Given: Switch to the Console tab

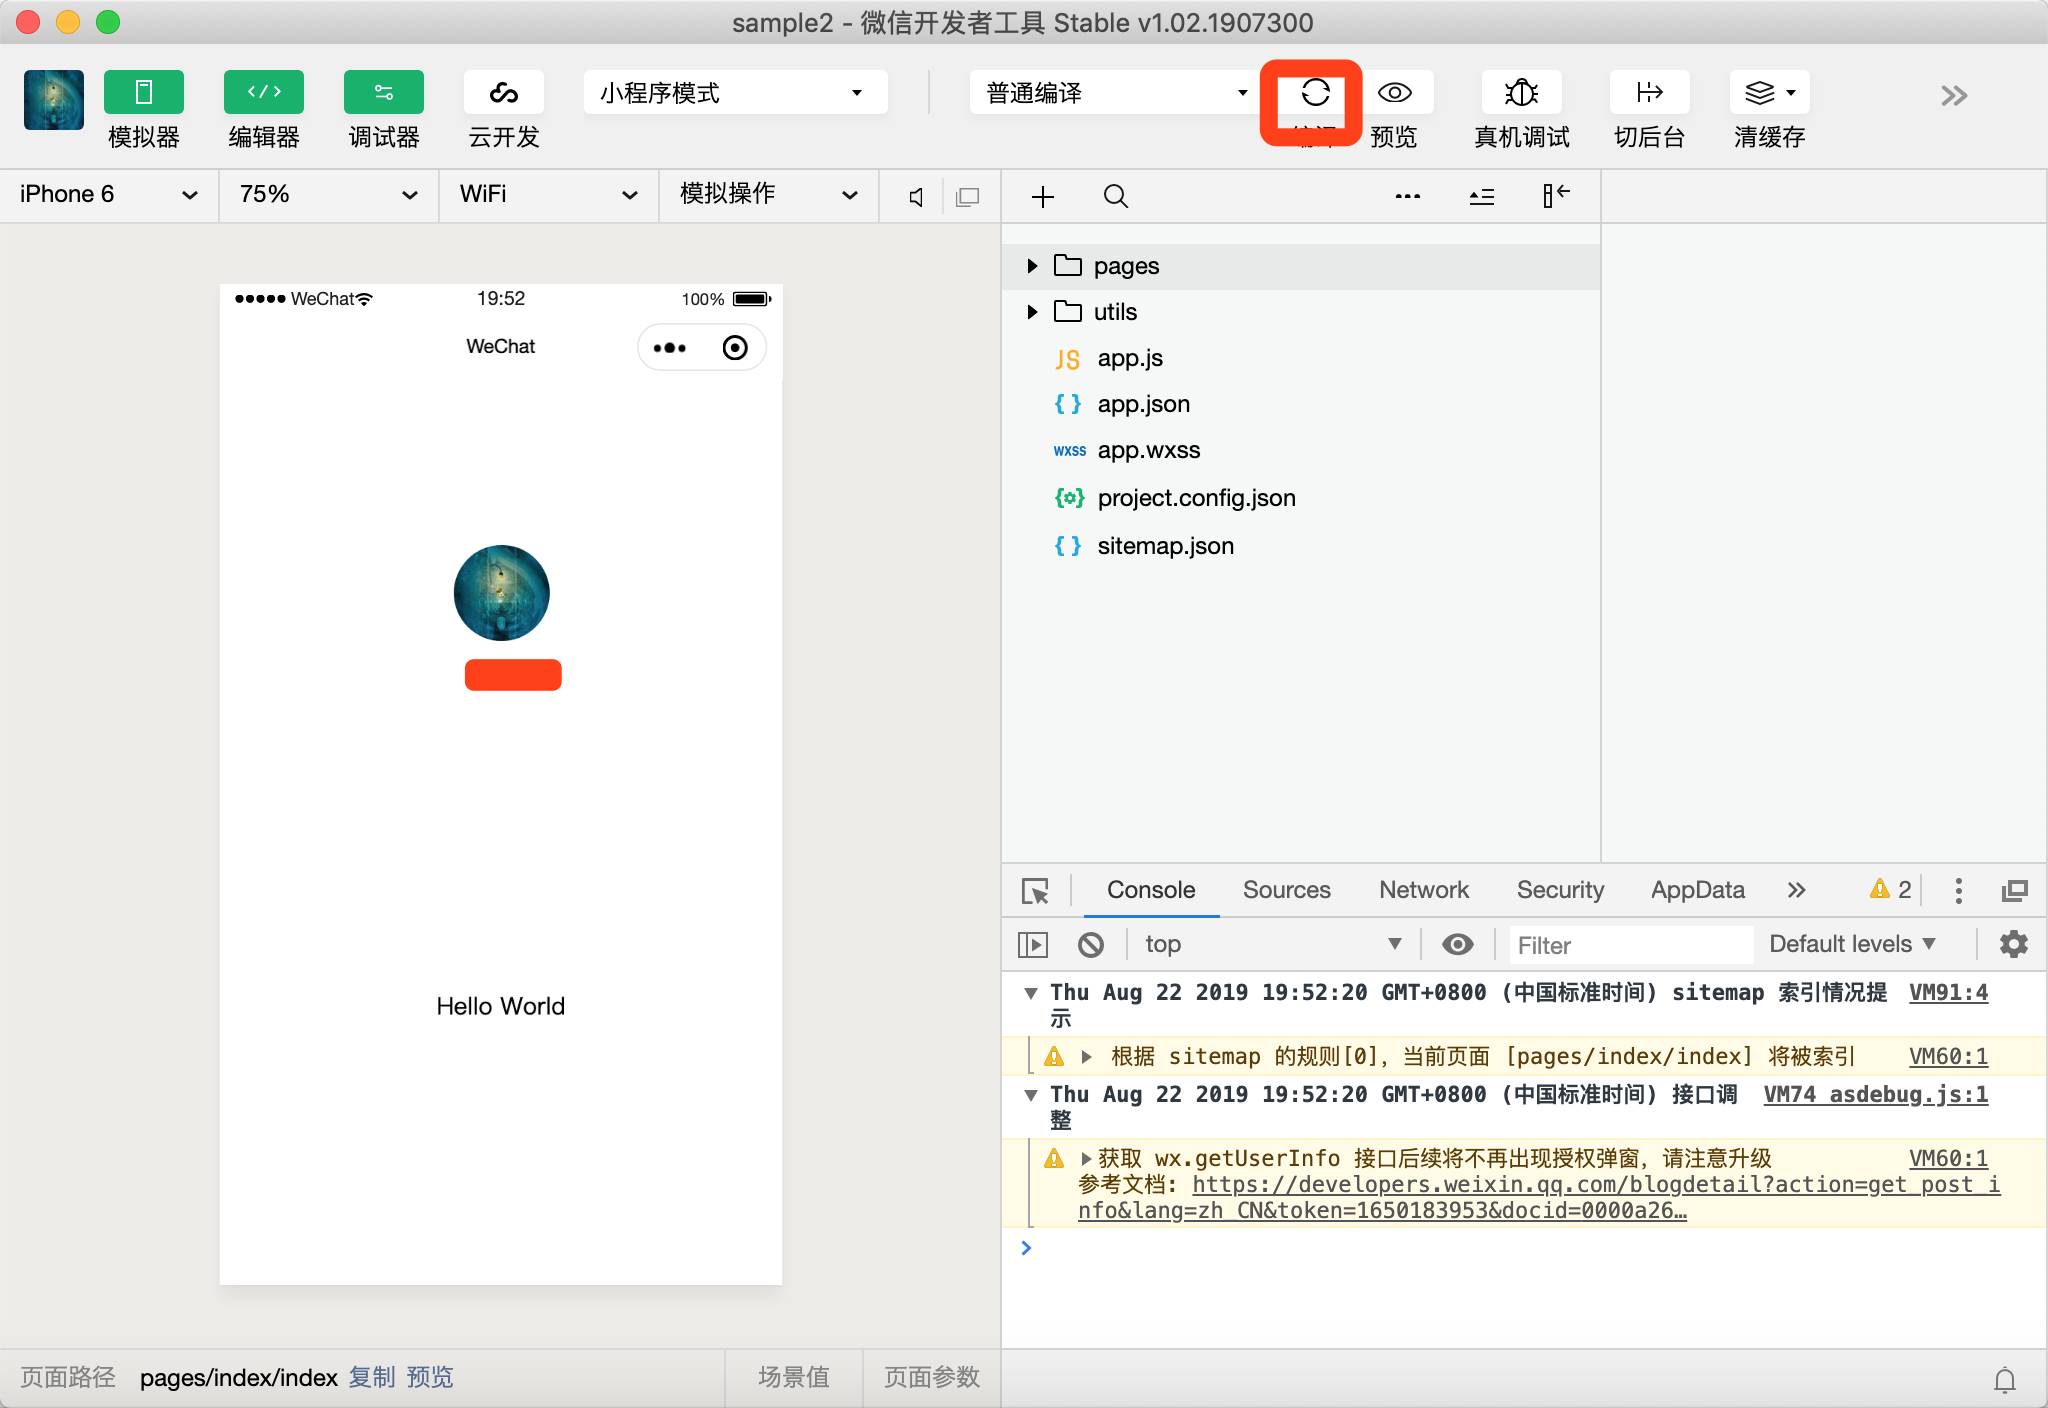Looking at the screenshot, I should [x=1151, y=890].
